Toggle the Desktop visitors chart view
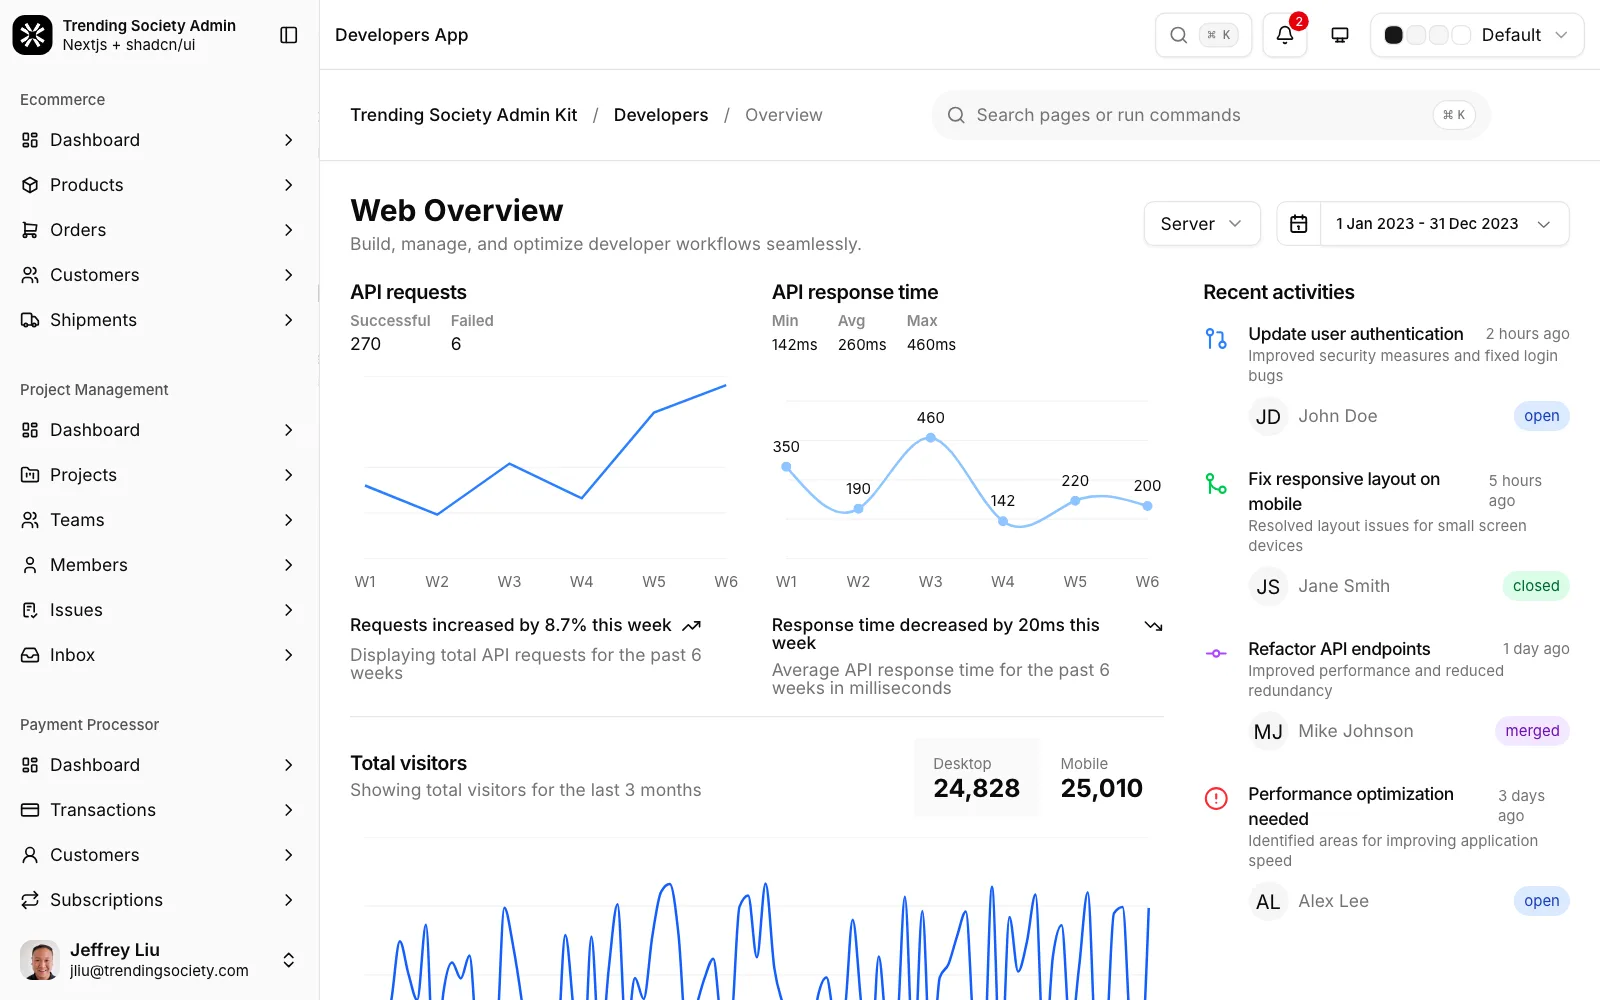Screen dimensions: 1600x1000 pyautogui.click(x=976, y=778)
